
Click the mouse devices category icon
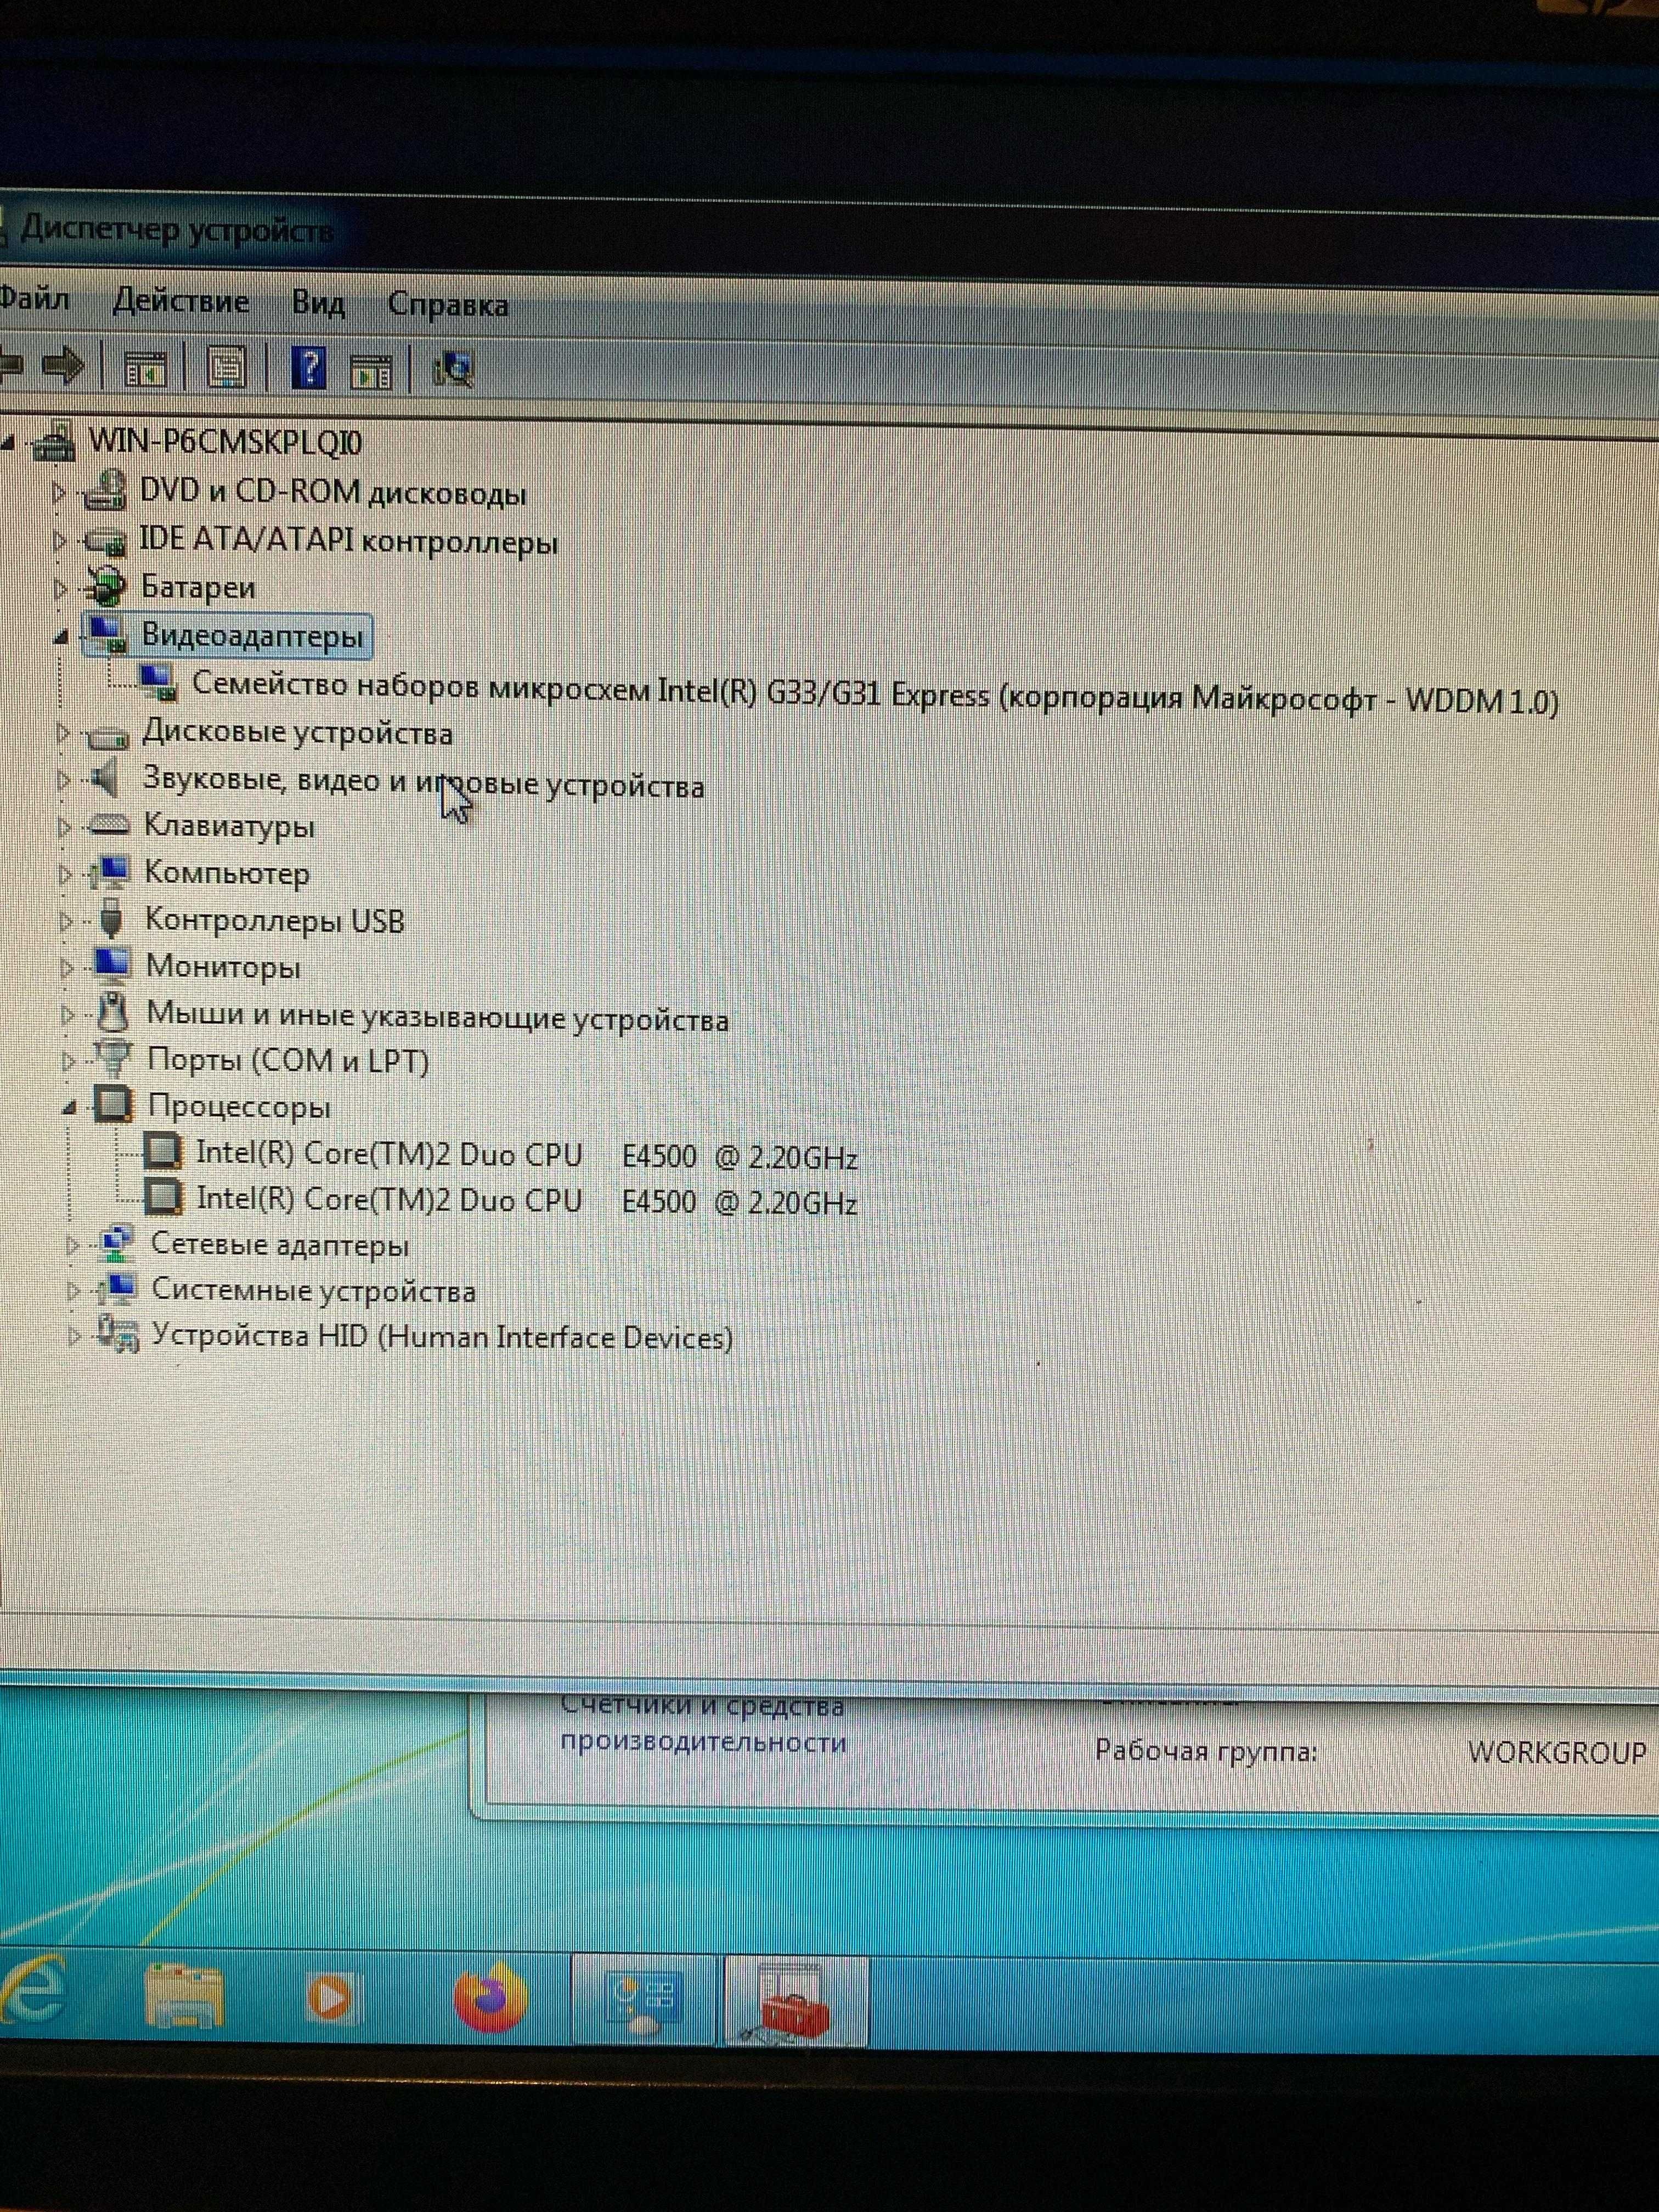pos(114,1012)
